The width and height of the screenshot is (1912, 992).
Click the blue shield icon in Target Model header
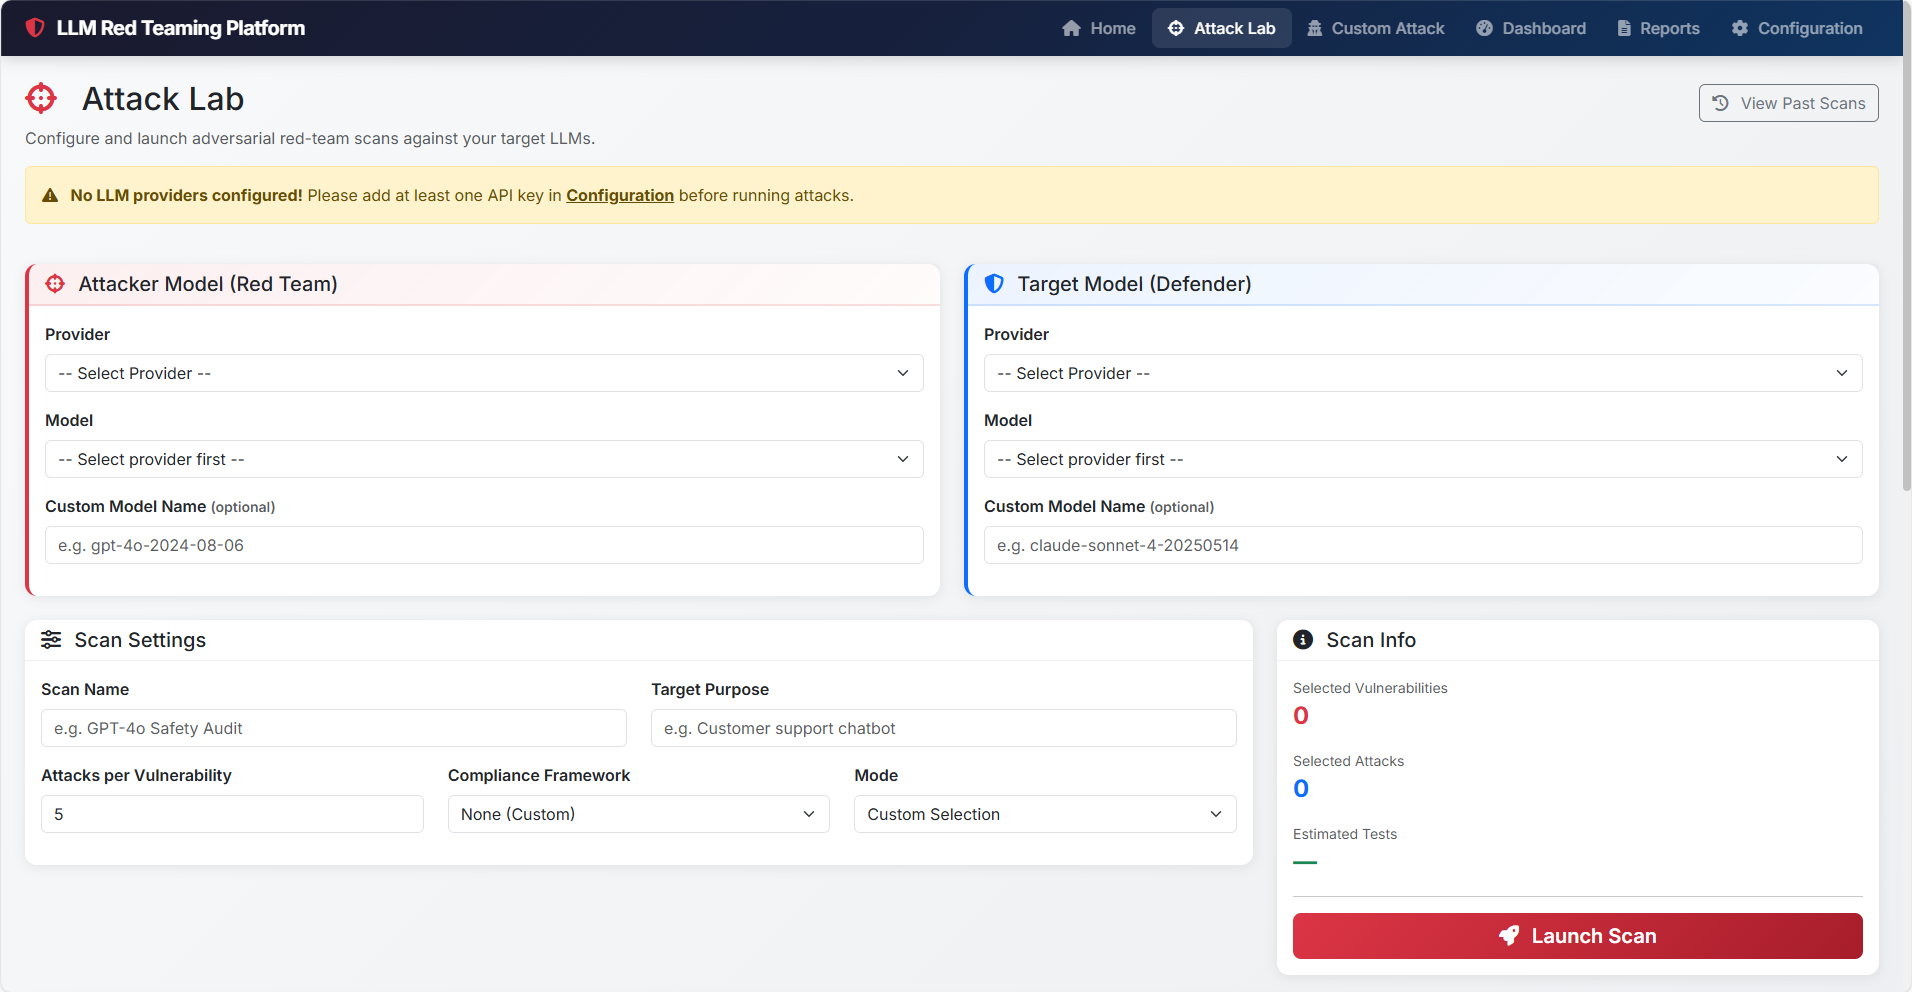tap(994, 284)
